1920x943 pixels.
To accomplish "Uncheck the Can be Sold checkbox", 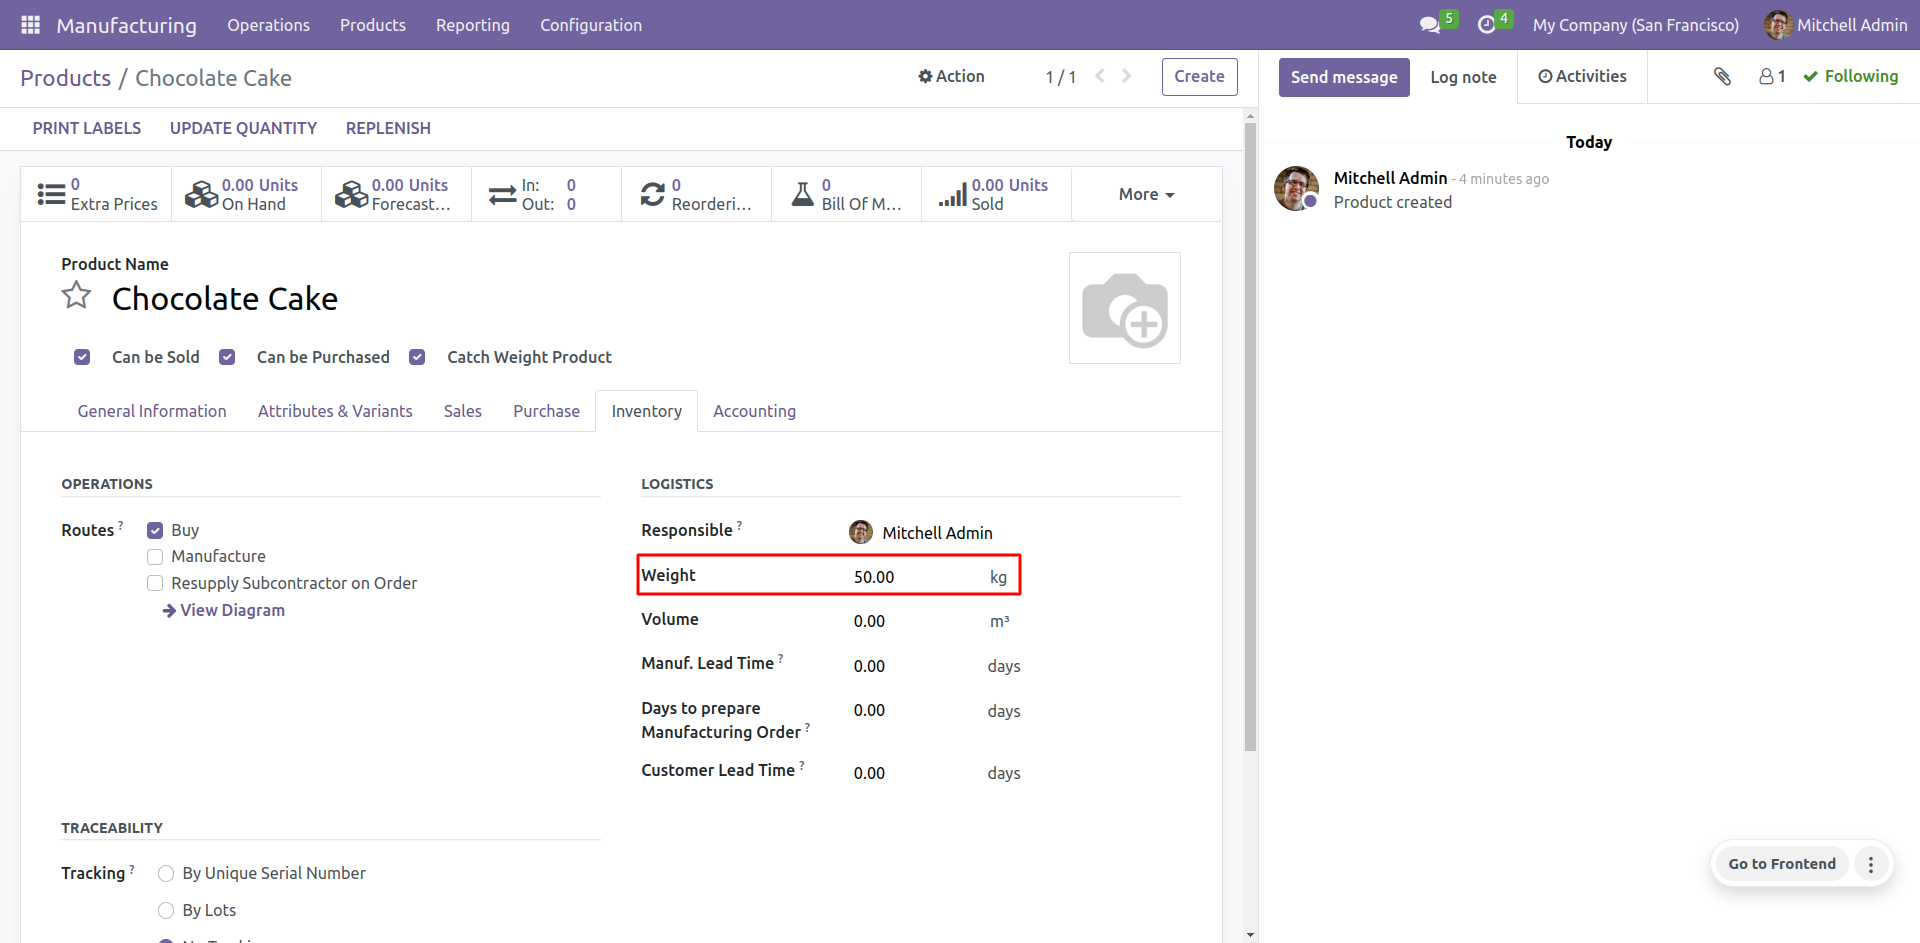I will coord(82,357).
